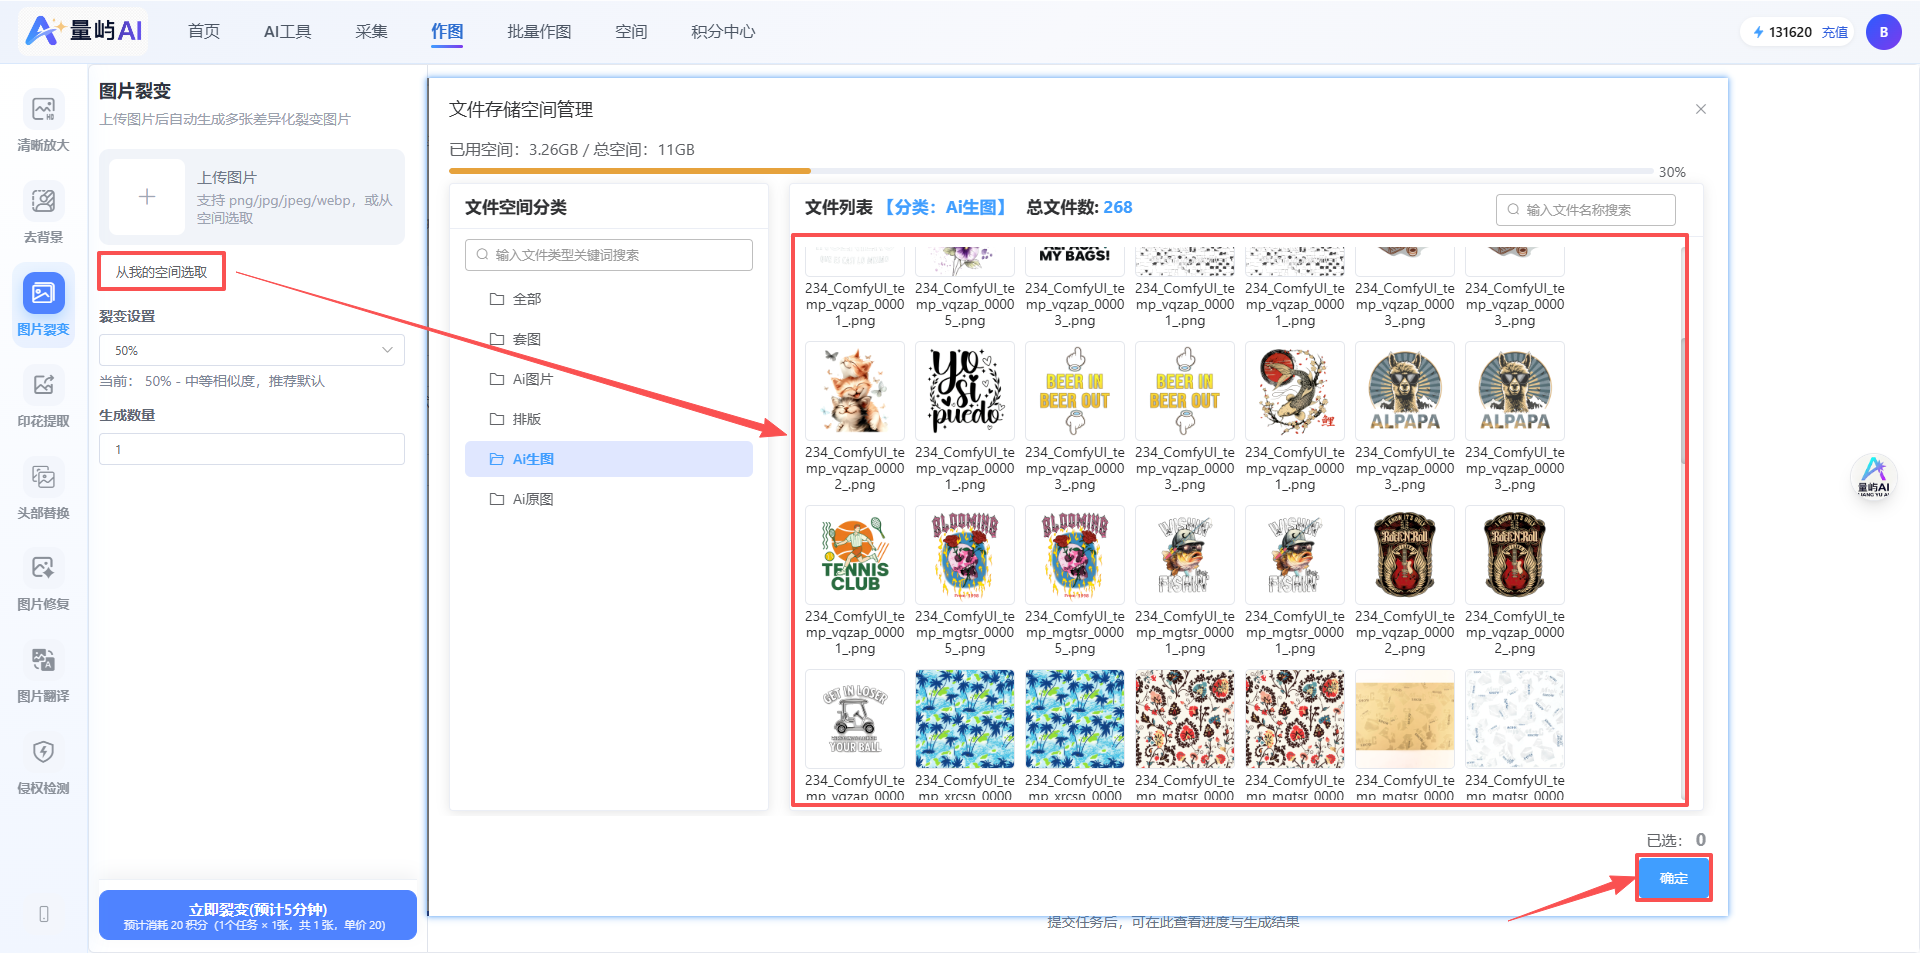Select the 套图 folder category
1920x953 pixels.
click(x=609, y=339)
